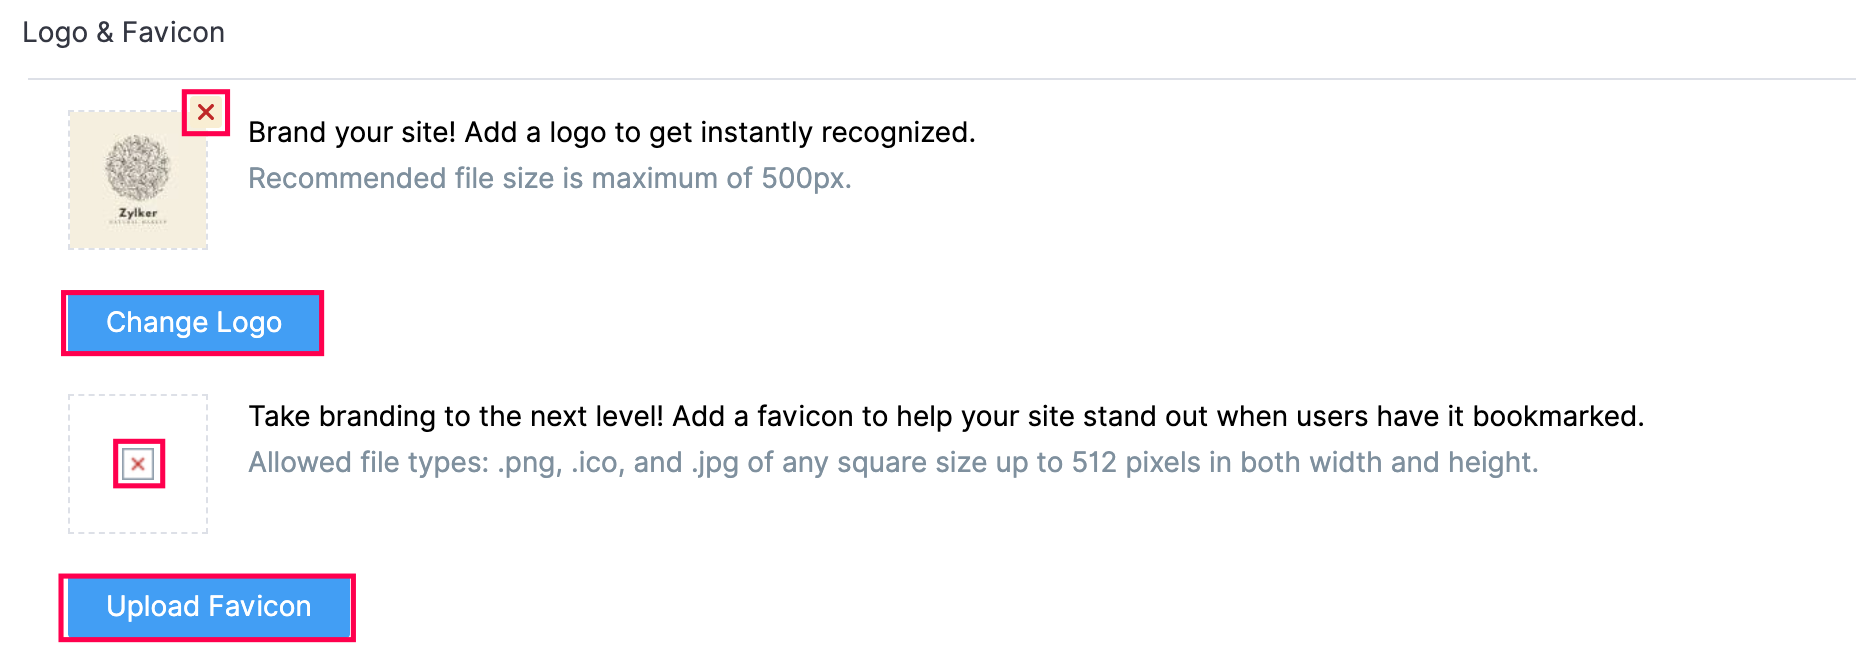This screenshot has width=1856, height=664.
Task: Click the Zylker name inside the logo
Action: point(138,213)
